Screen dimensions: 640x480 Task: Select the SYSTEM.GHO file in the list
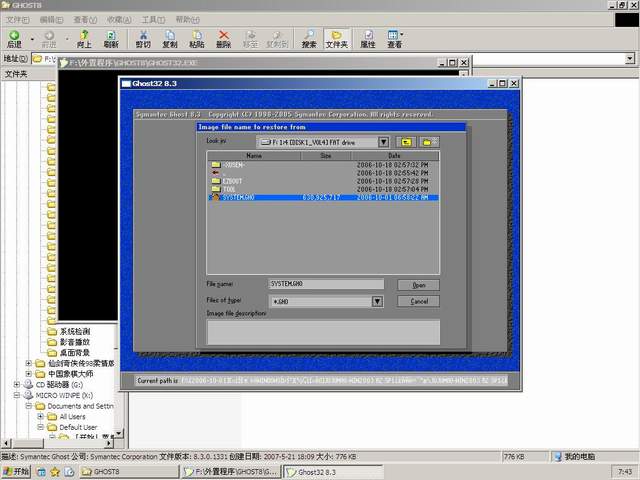click(238, 198)
